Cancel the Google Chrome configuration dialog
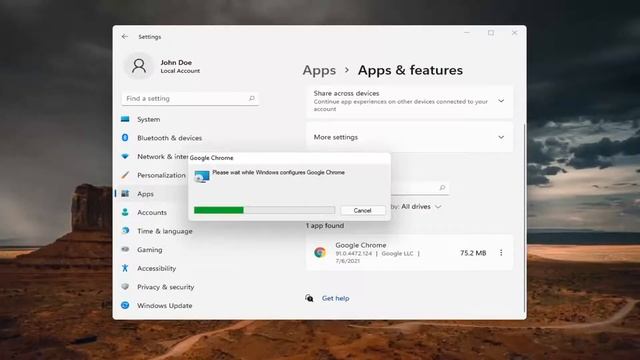Image resolution: width=640 pixels, height=360 pixels. pos(362,210)
